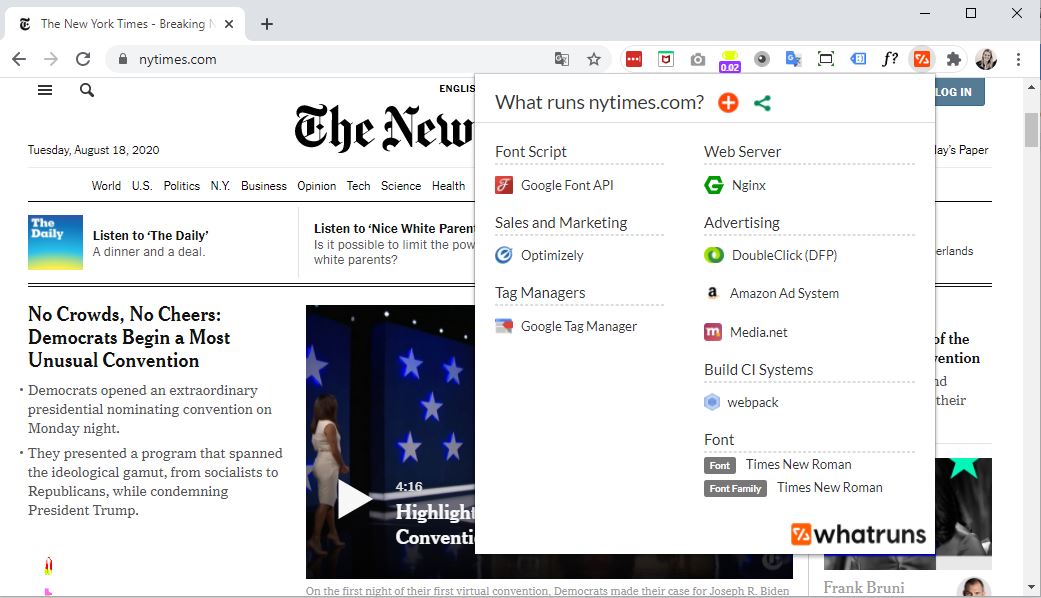Click the DoubleClick (DFP) logo icon
This screenshot has width=1041, height=598.
pyautogui.click(x=714, y=255)
